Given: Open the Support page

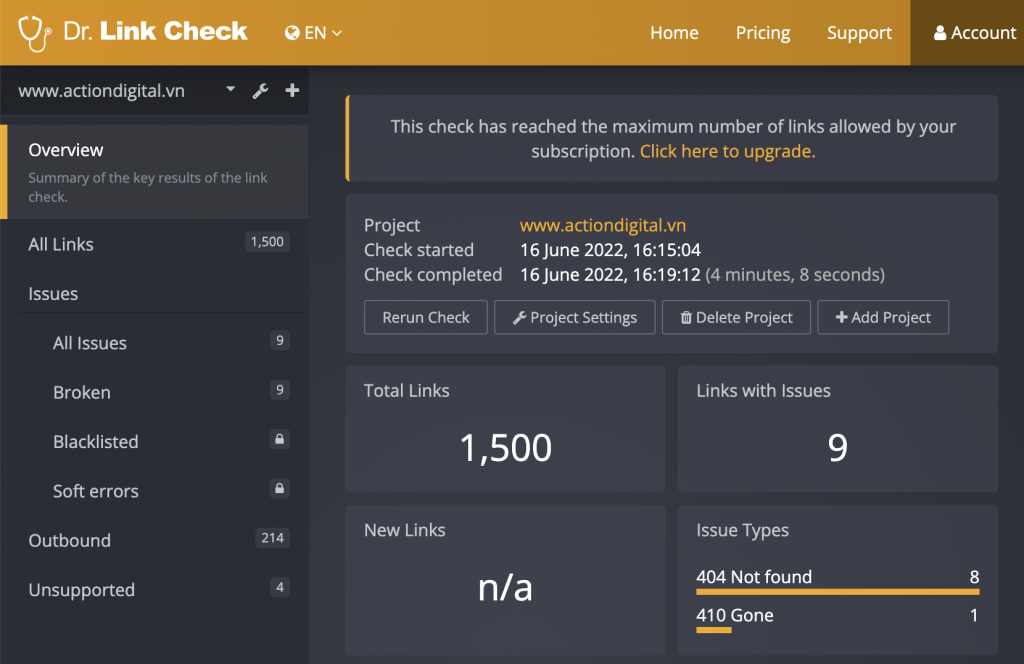Looking at the screenshot, I should pos(859,33).
